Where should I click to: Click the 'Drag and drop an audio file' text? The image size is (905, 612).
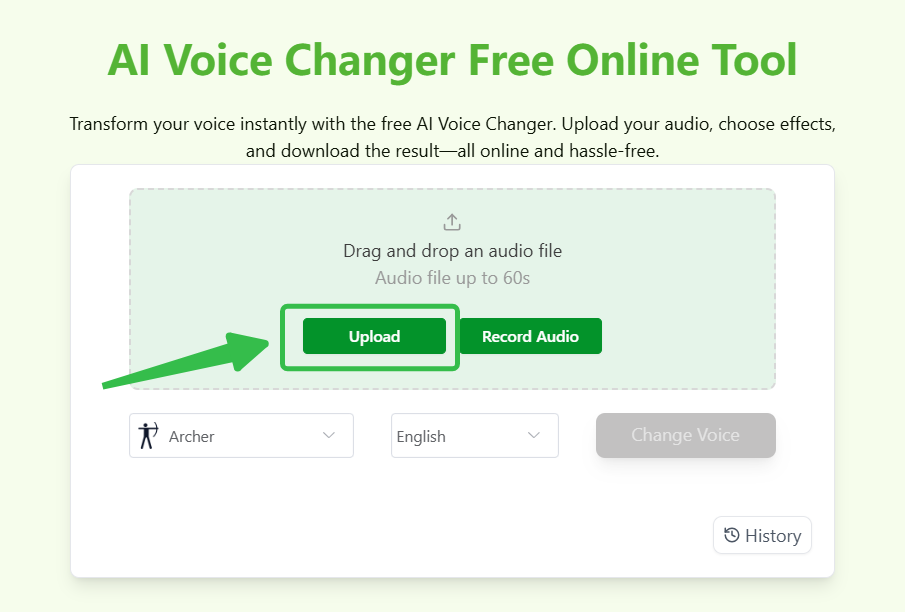[451, 251]
